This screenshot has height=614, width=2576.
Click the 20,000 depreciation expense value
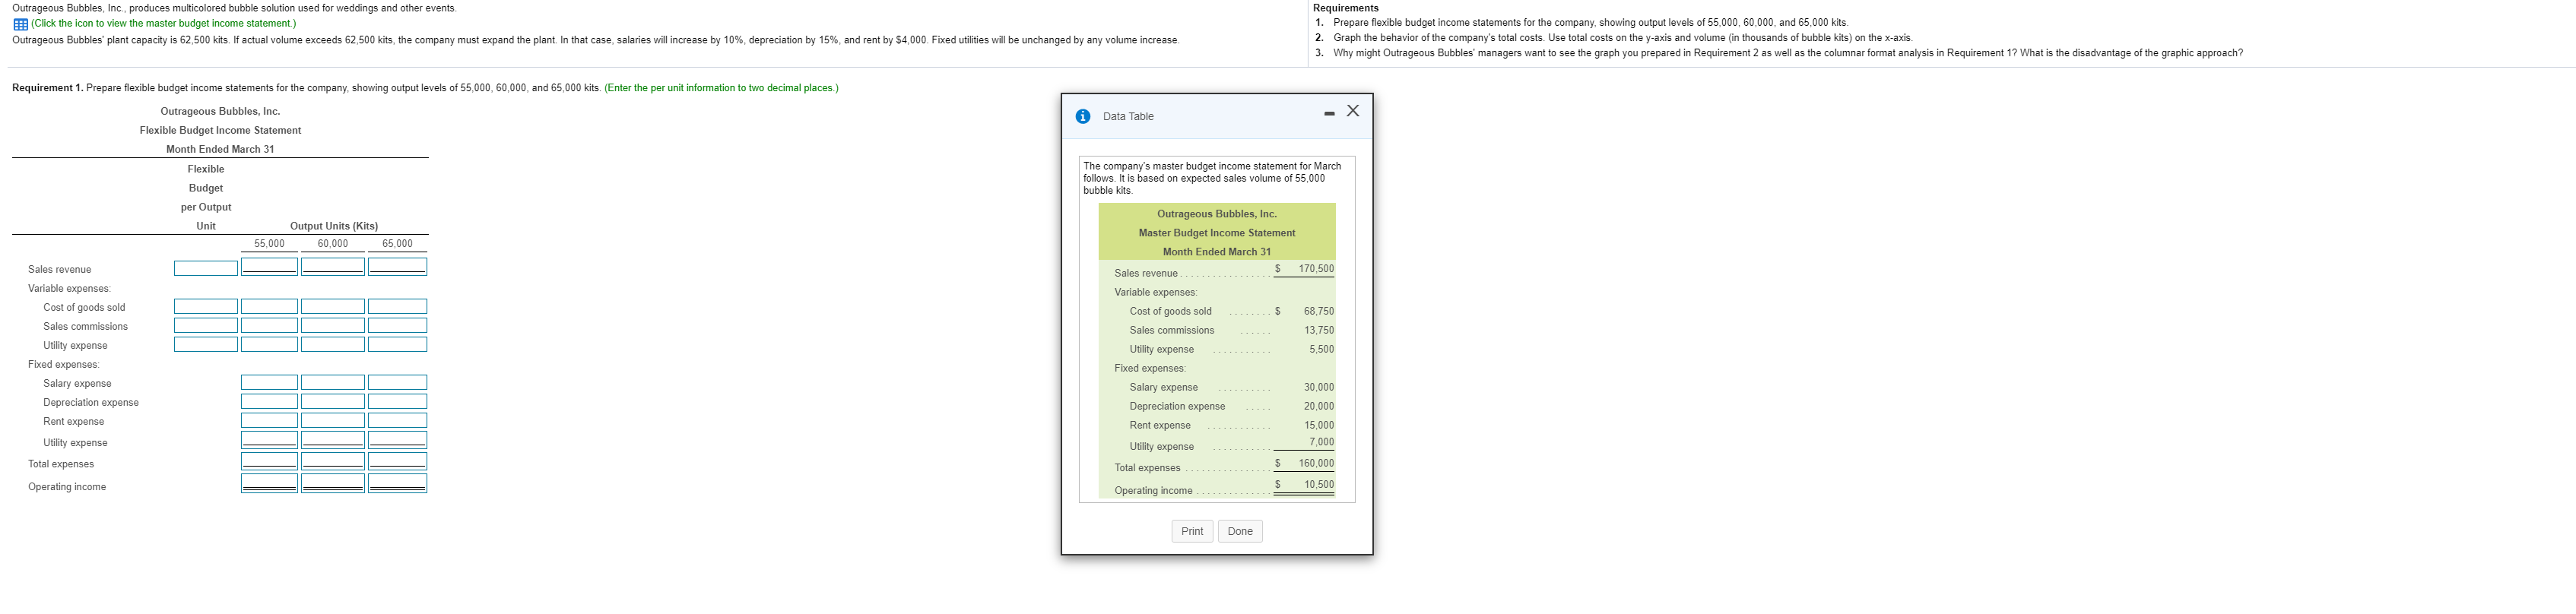pos(1318,406)
